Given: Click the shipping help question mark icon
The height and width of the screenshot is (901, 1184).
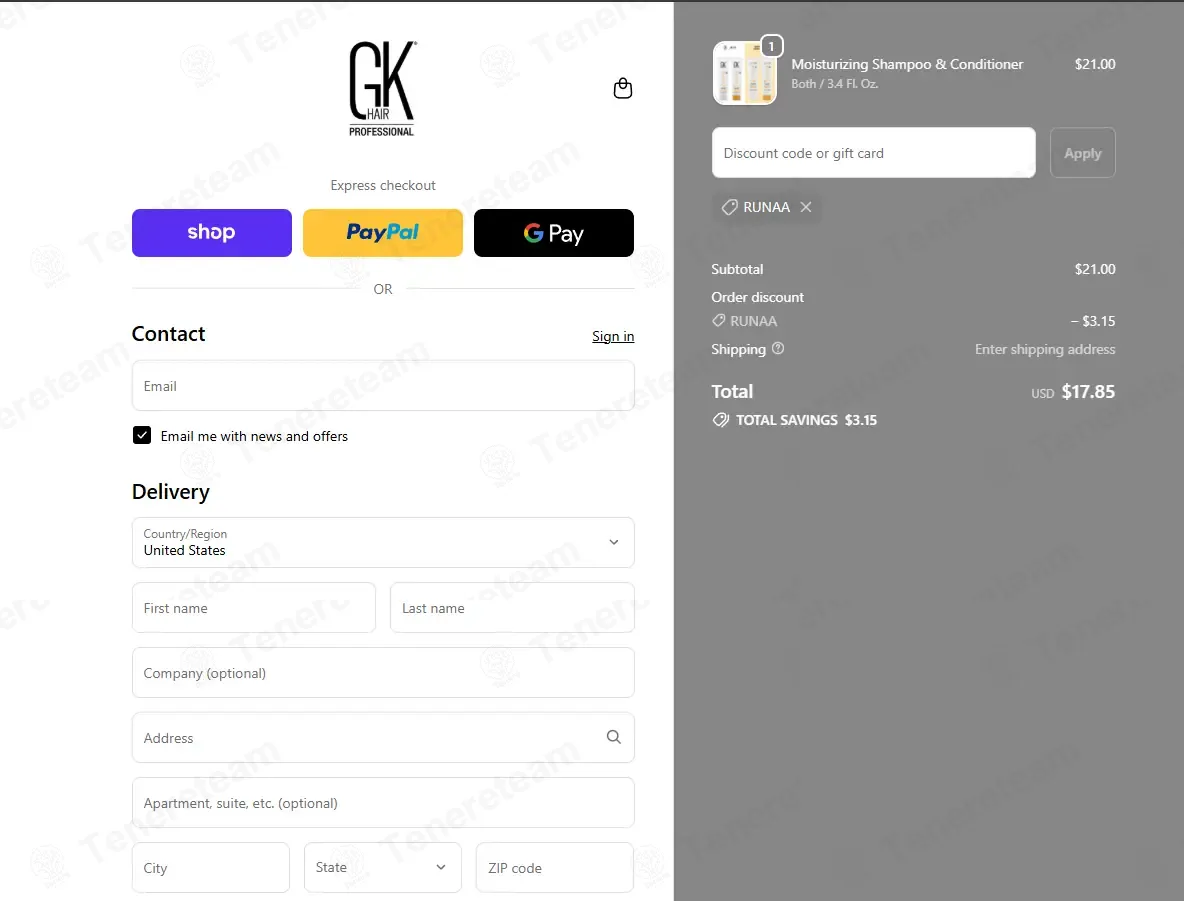Looking at the screenshot, I should pos(778,348).
